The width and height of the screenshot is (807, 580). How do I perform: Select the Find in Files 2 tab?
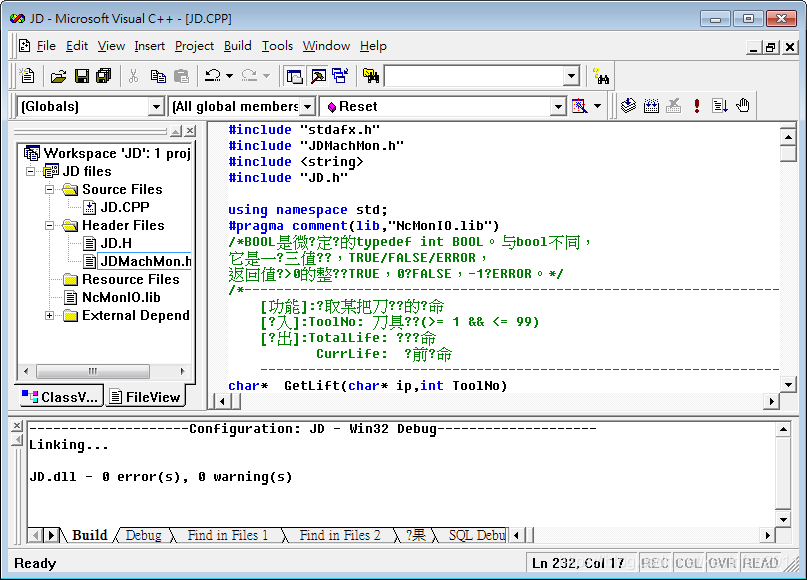point(340,535)
